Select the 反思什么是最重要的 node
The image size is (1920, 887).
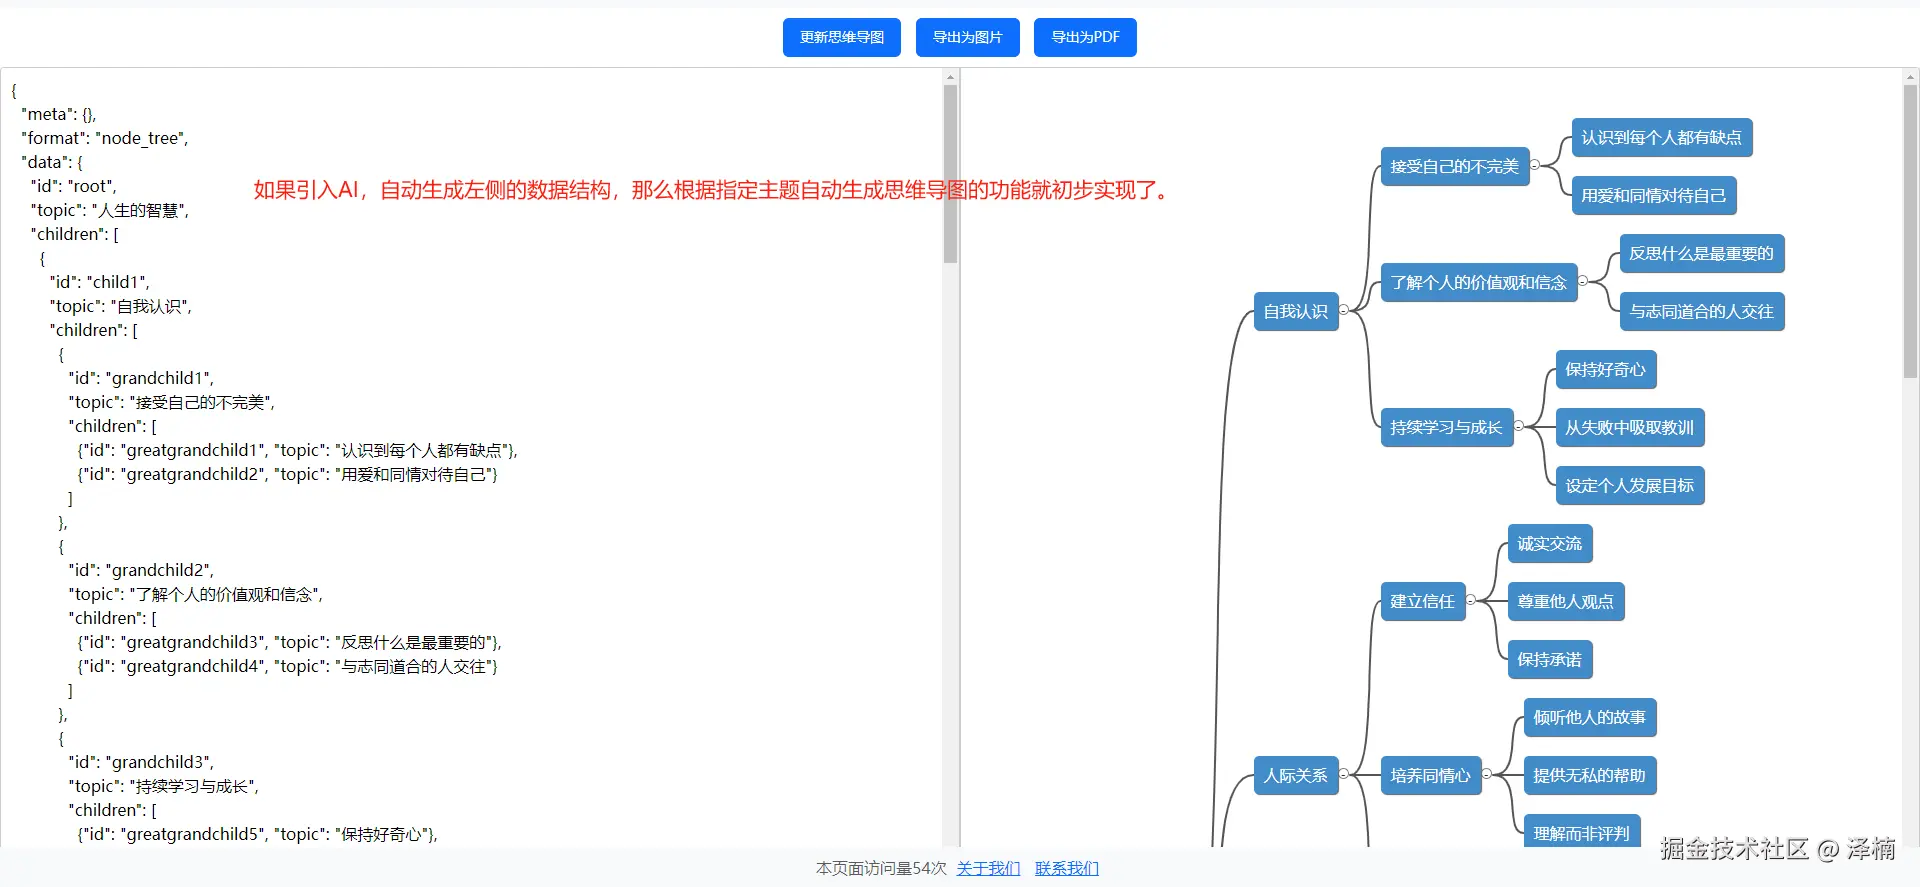point(1701,254)
